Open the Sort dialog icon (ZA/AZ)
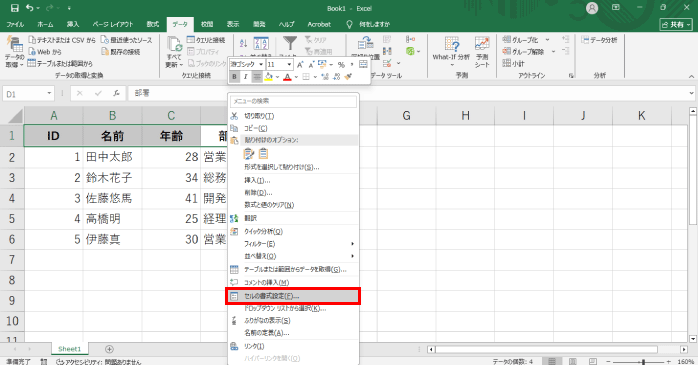The height and width of the screenshot is (365, 698). pos(261,43)
